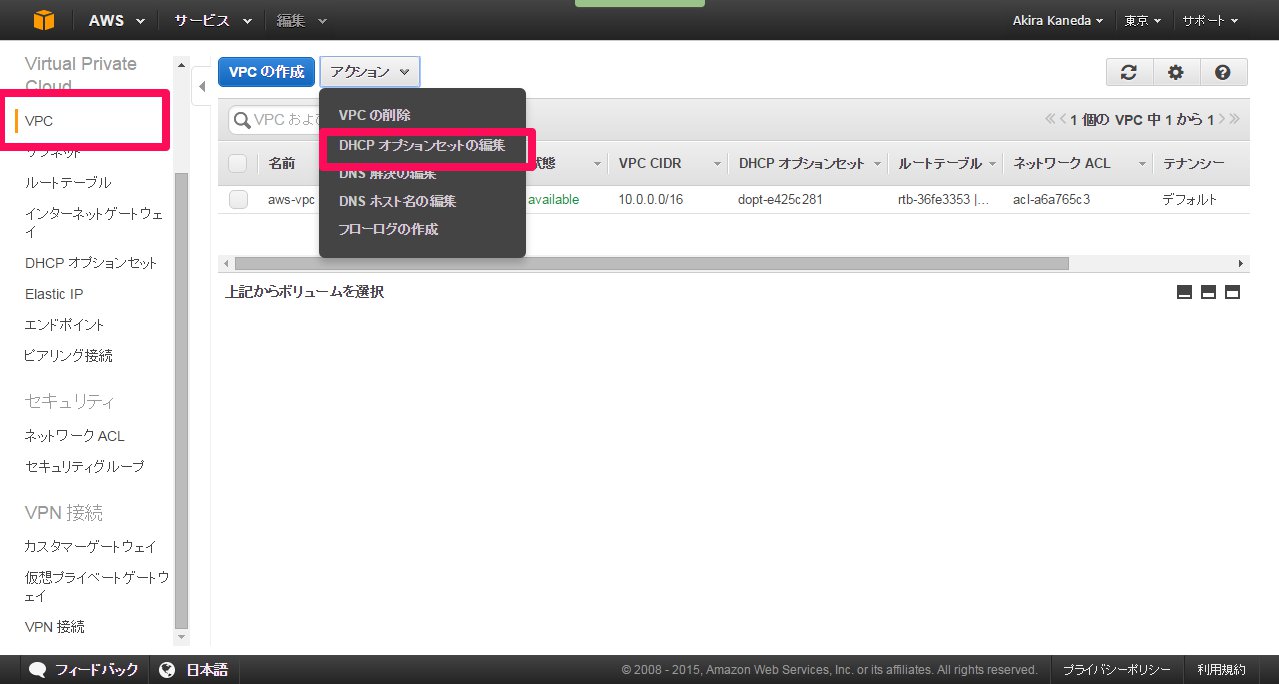This screenshot has height=684, width=1279.
Task: Open the サービス menu dropdown
Action: 212,20
